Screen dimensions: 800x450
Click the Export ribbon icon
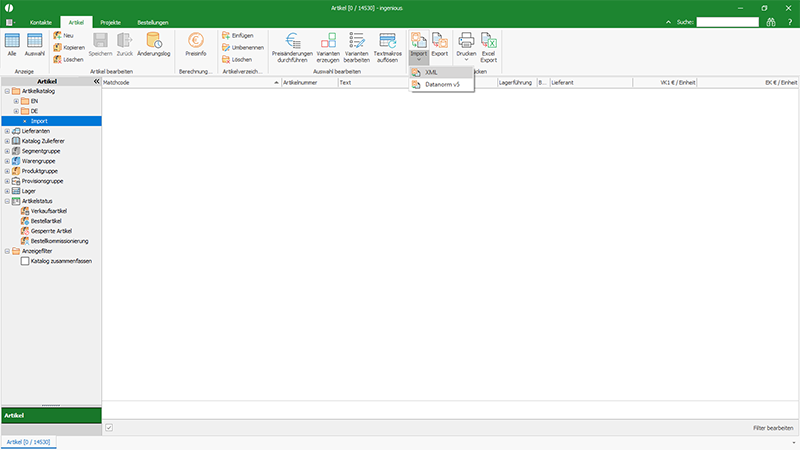pos(440,44)
